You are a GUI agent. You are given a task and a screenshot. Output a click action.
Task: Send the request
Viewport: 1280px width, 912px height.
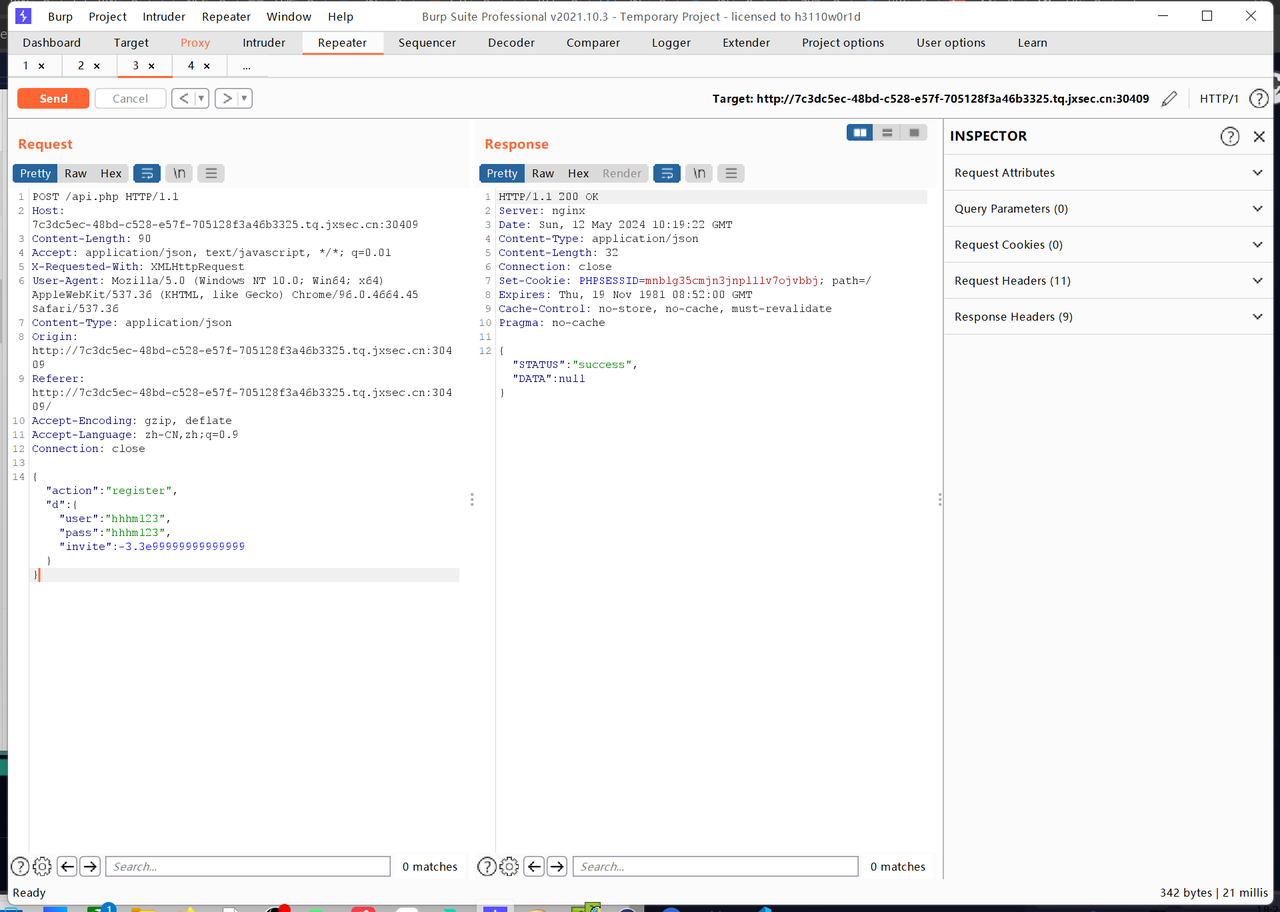pyautogui.click(x=53, y=98)
